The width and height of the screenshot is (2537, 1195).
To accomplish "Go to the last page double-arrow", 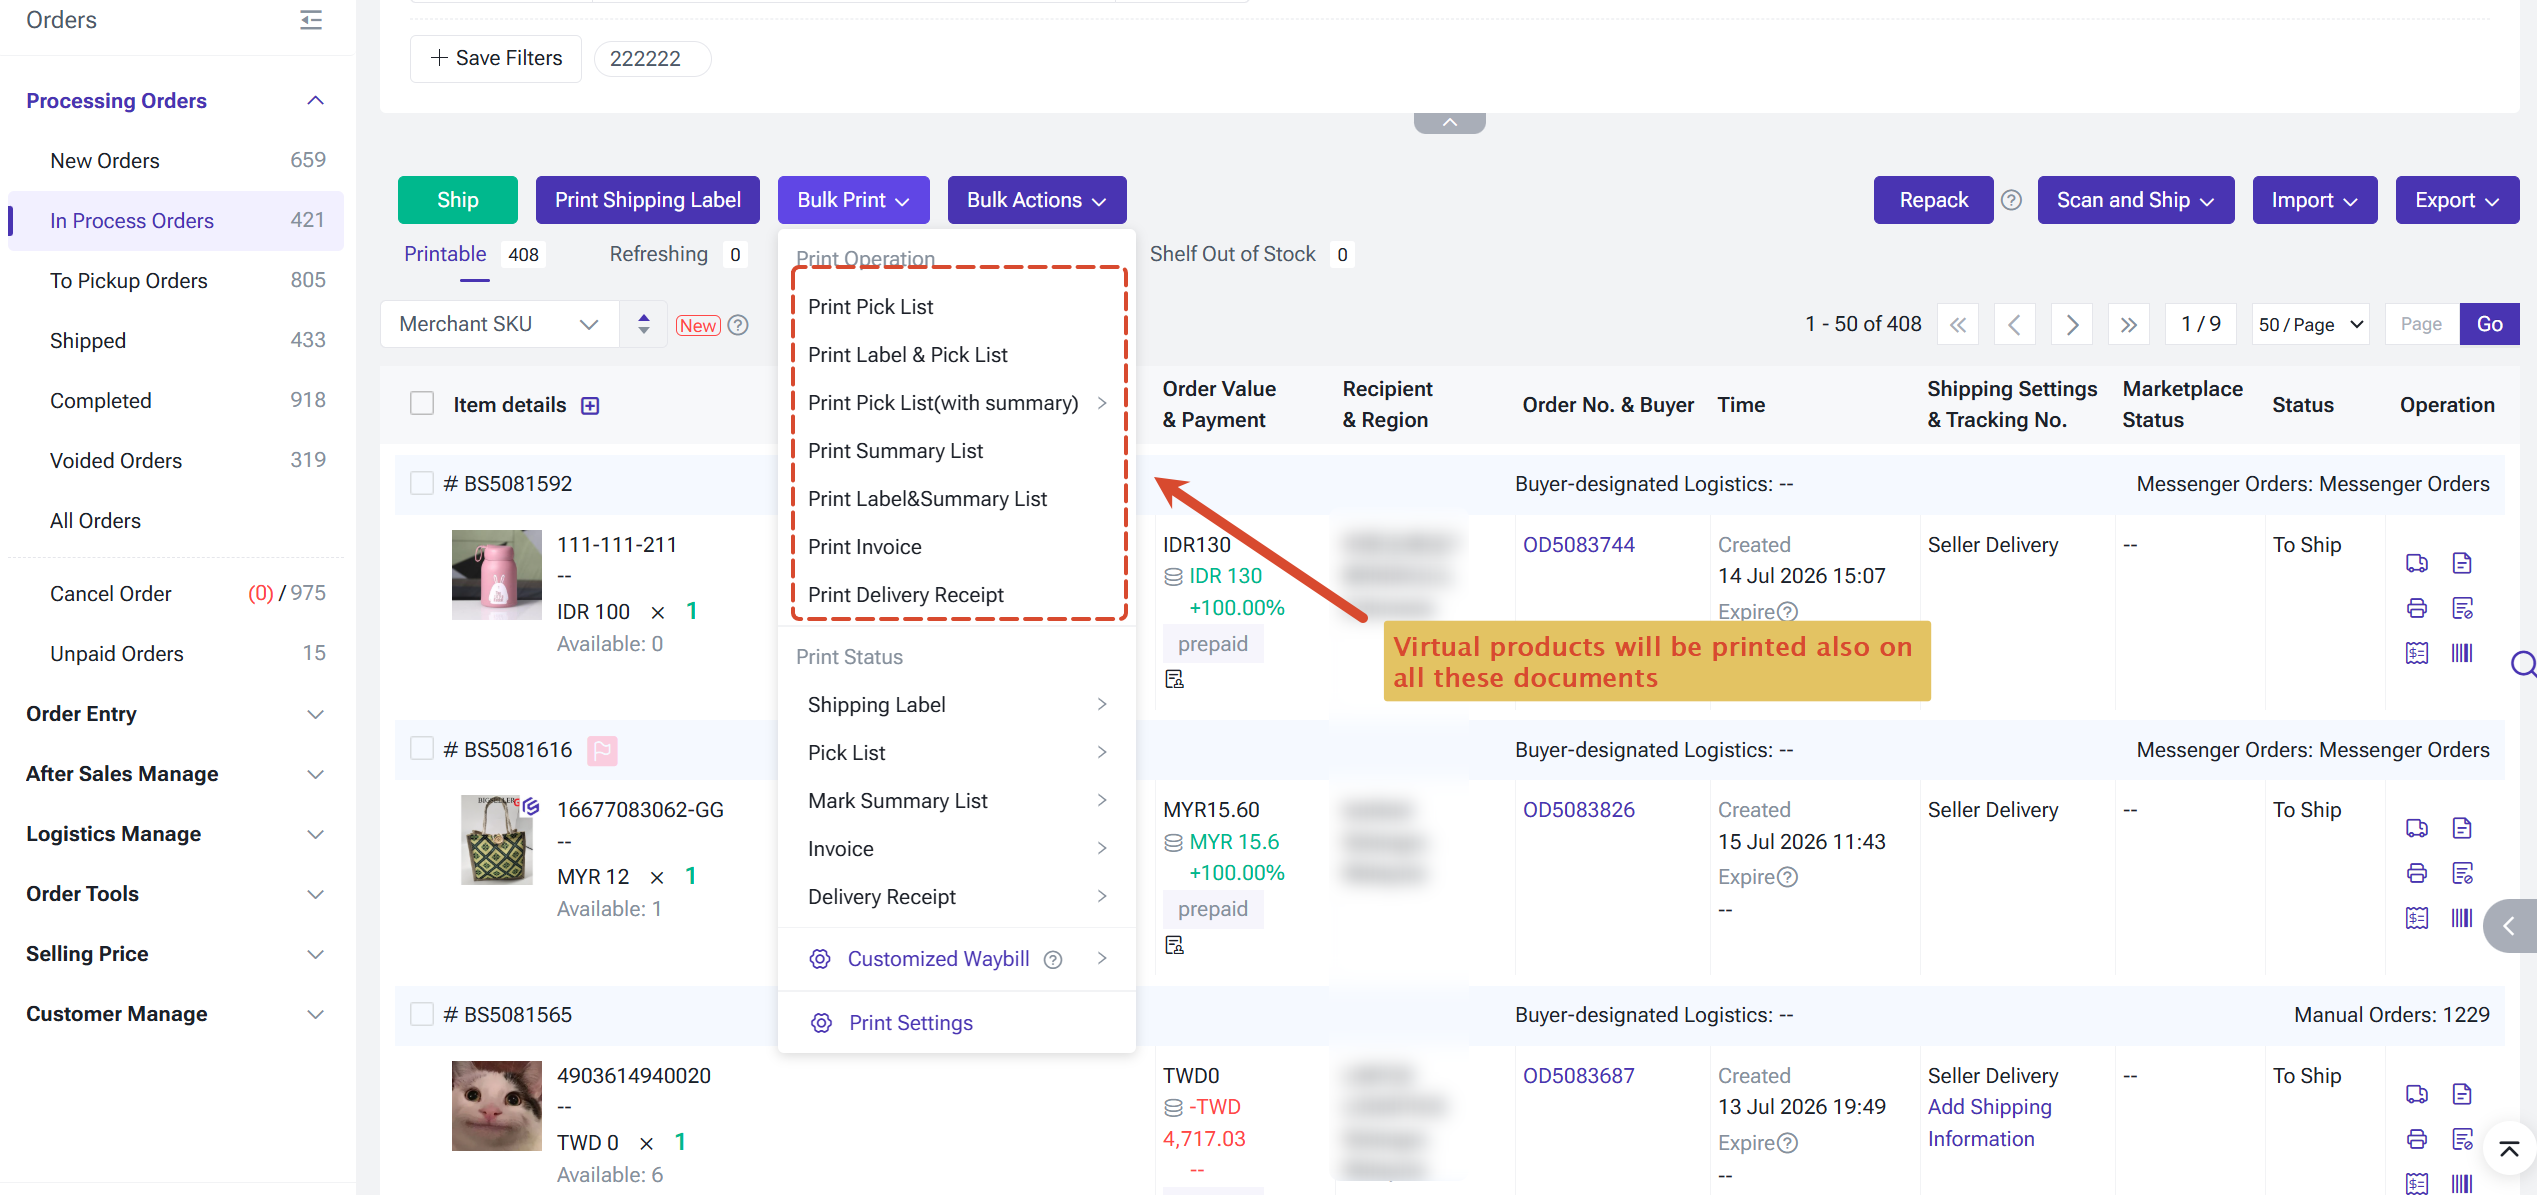I will 2128,324.
